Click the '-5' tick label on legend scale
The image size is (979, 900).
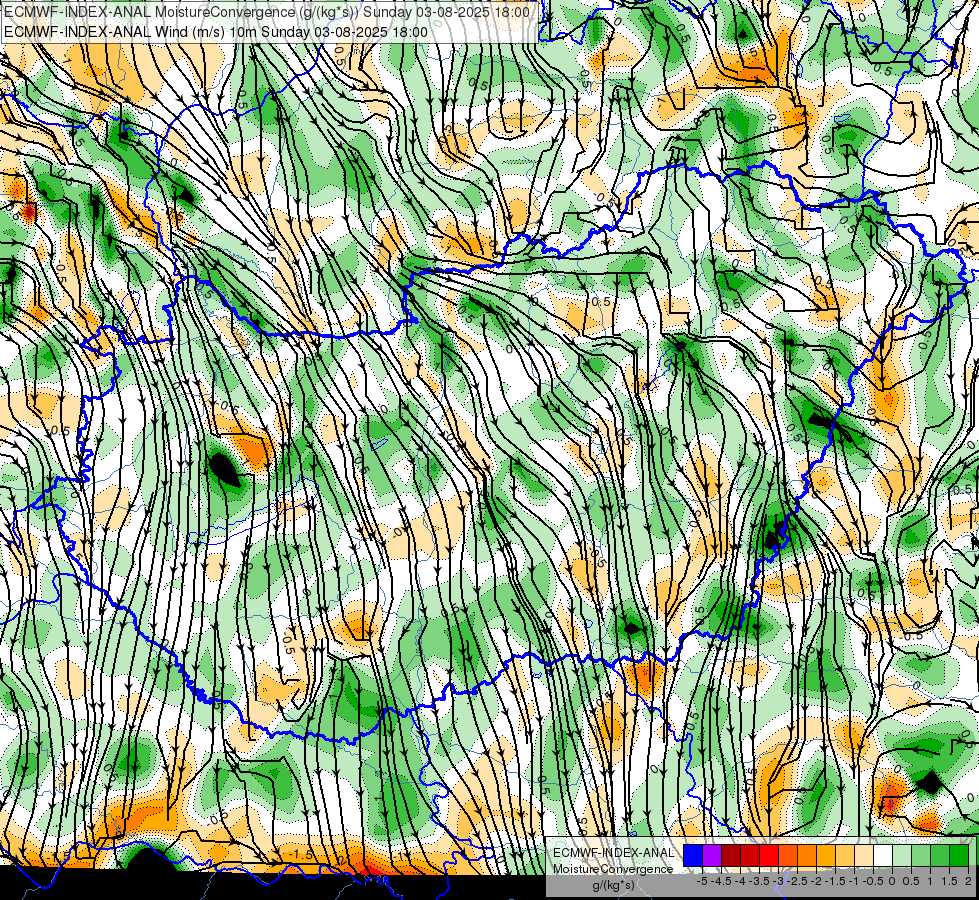coord(702,881)
